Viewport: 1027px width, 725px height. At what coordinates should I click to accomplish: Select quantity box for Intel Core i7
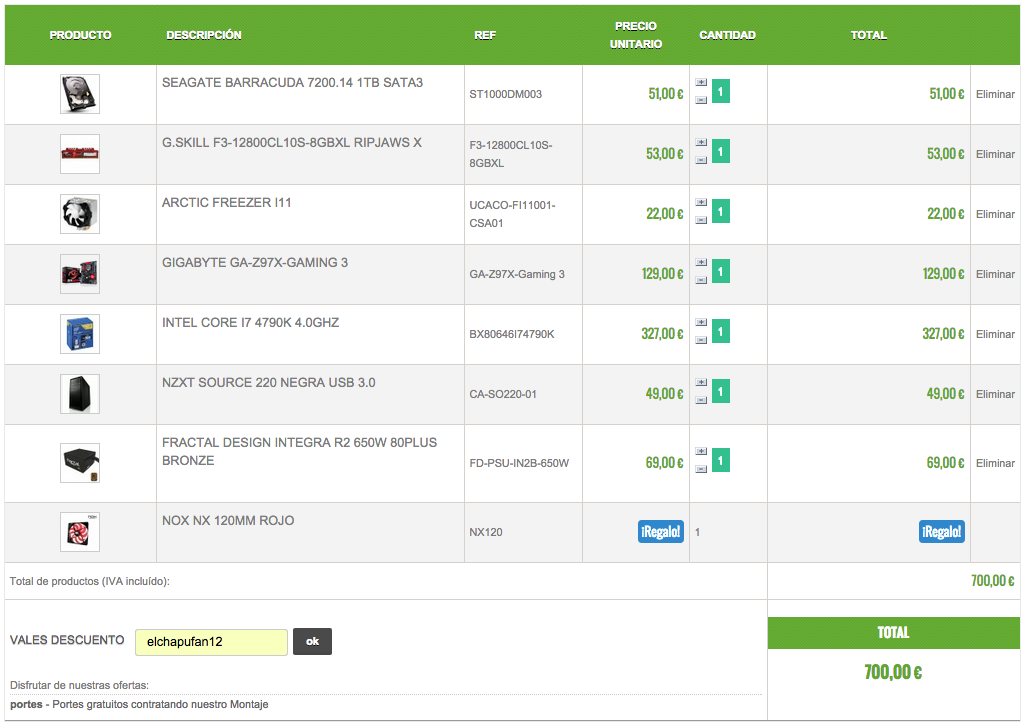tap(720, 331)
